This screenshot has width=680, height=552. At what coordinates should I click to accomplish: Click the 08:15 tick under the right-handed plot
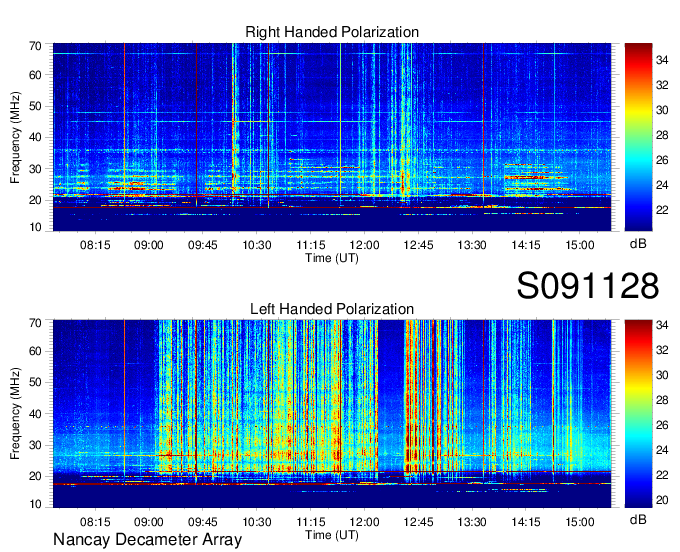click(95, 245)
